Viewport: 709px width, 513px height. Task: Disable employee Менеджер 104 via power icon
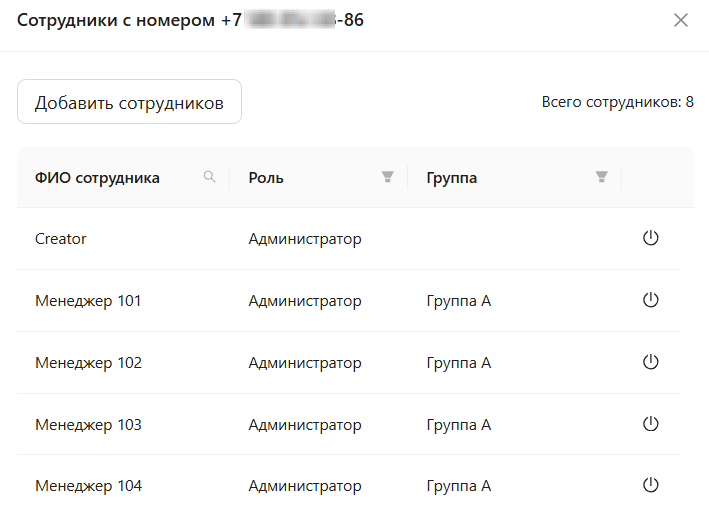click(x=650, y=486)
